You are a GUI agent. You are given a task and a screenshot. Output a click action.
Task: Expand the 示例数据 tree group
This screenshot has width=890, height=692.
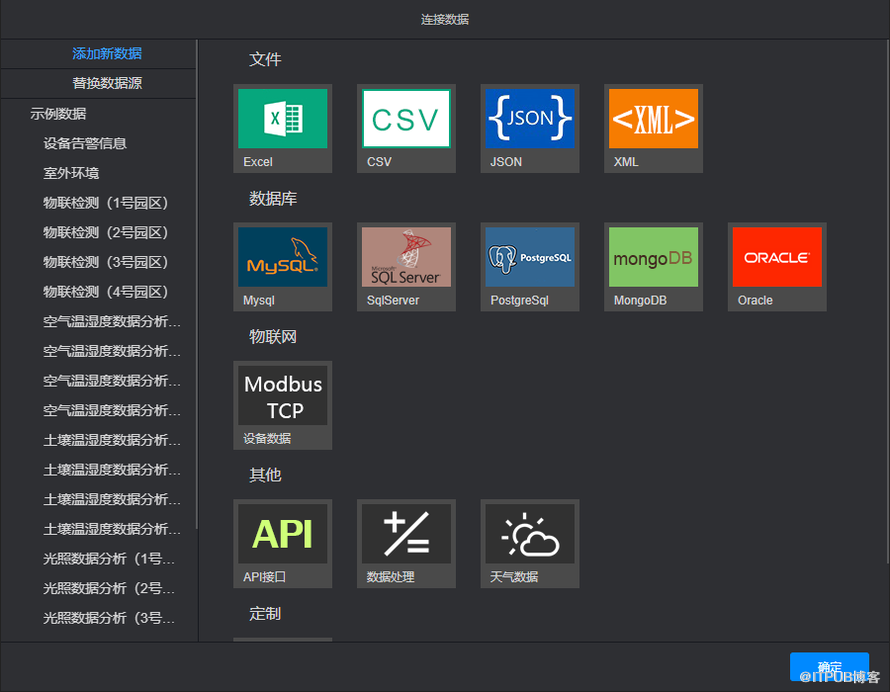pyautogui.click(x=58, y=114)
